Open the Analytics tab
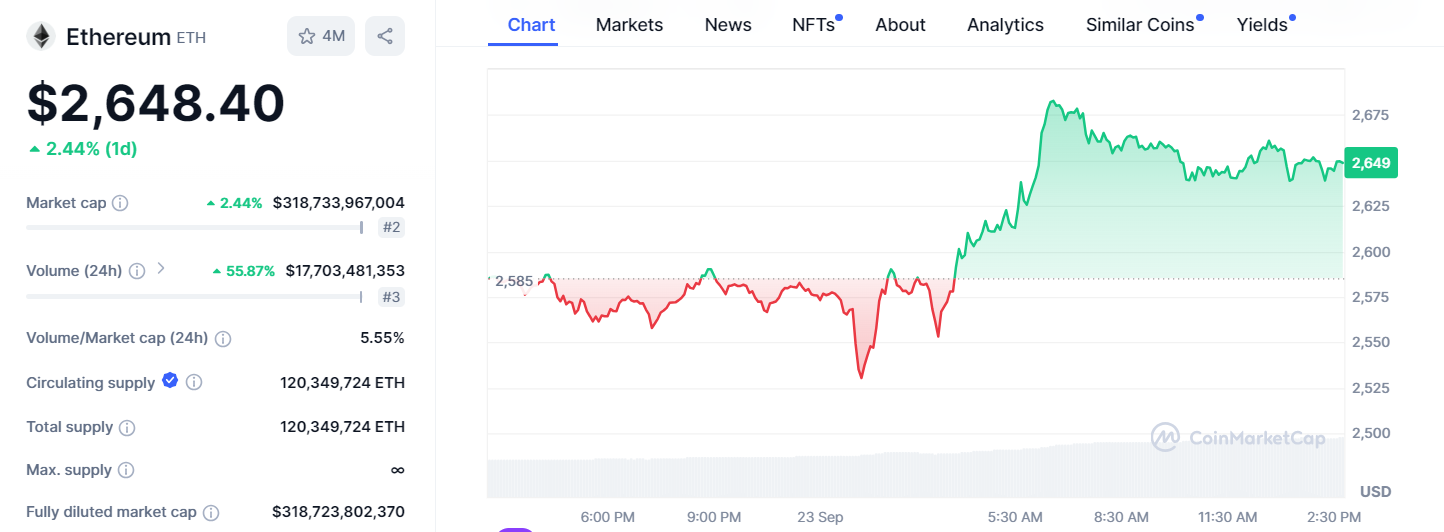The width and height of the screenshot is (1444, 532). [1005, 25]
